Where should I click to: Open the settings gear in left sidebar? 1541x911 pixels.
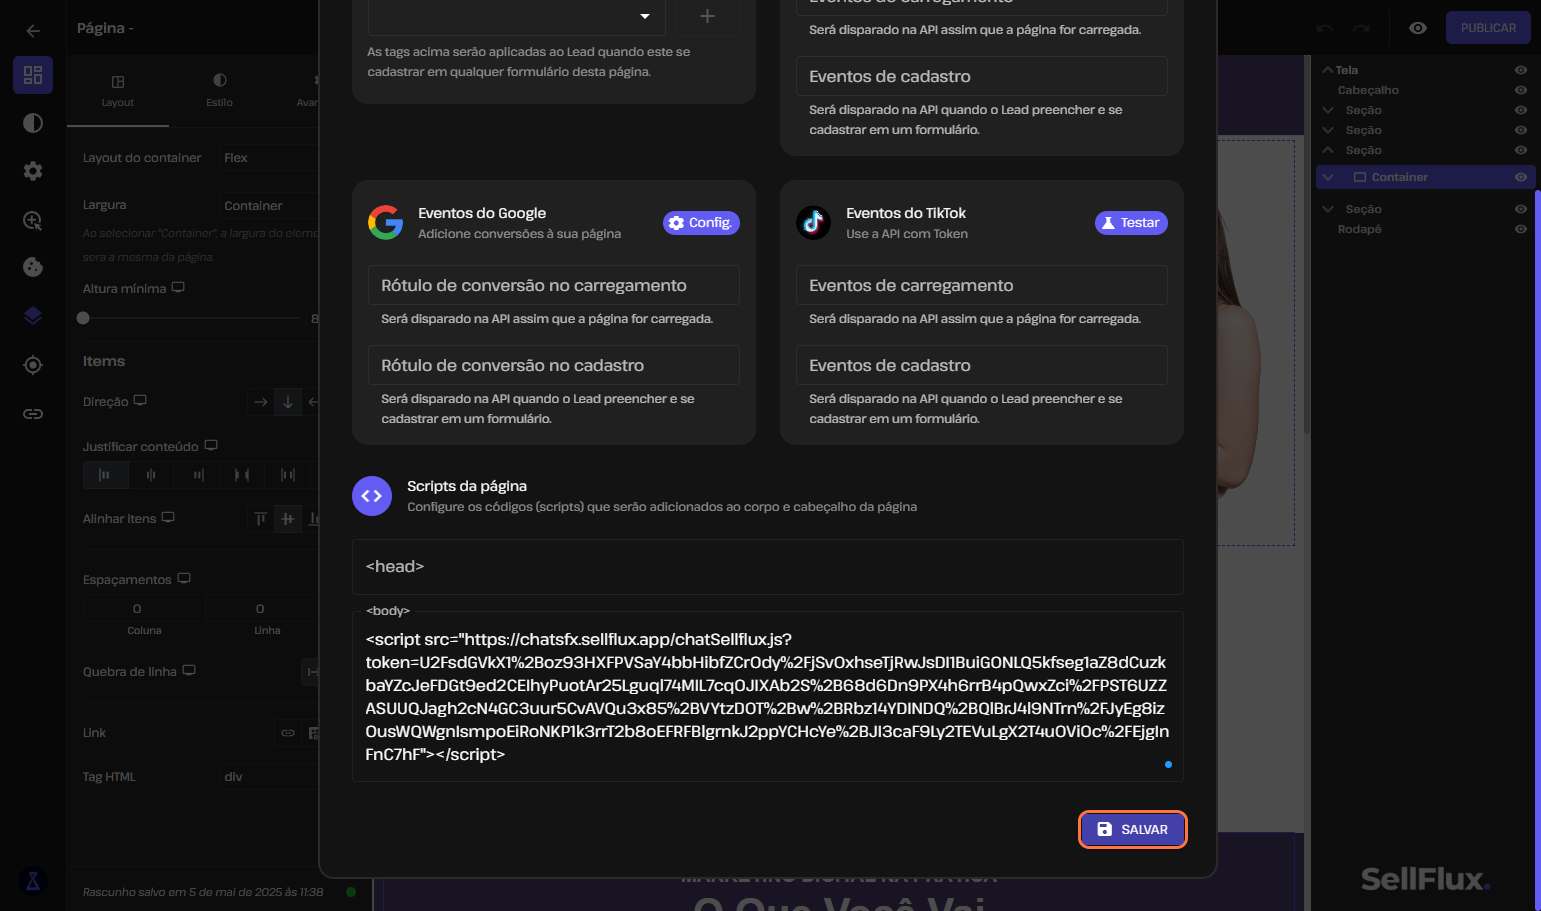tap(33, 171)
